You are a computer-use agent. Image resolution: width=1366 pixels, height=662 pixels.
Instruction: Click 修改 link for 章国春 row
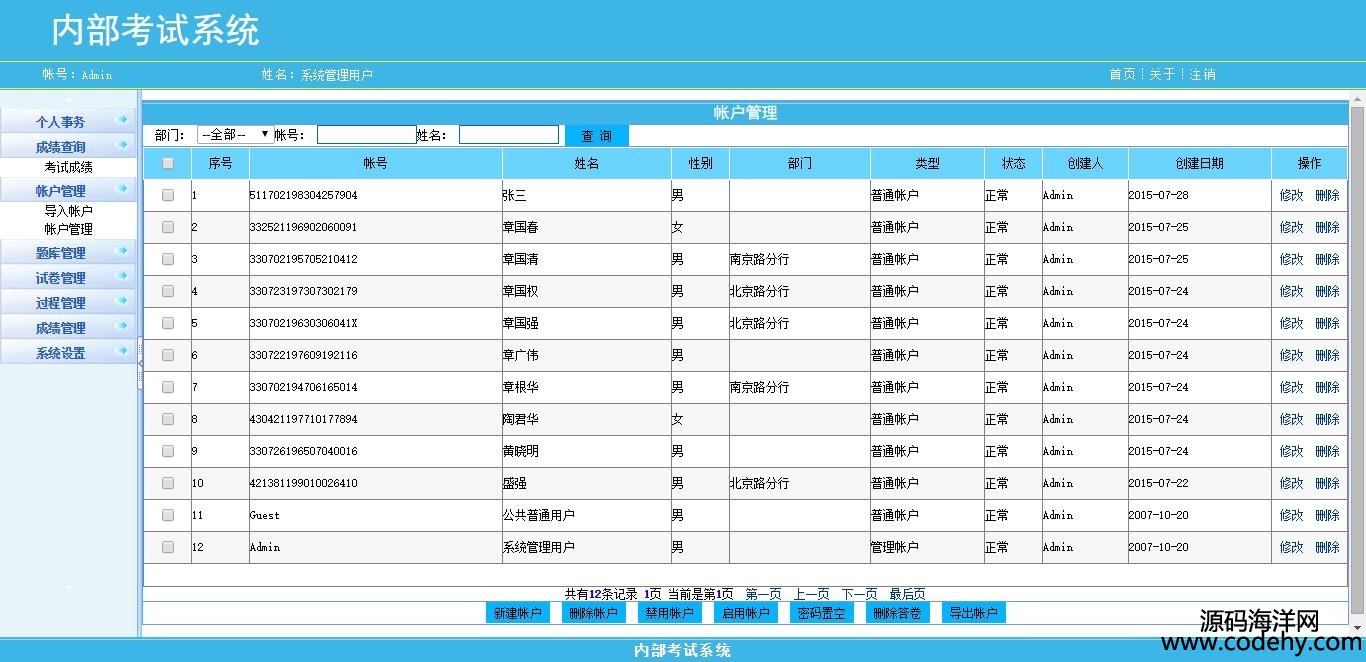click(1291, 227)
